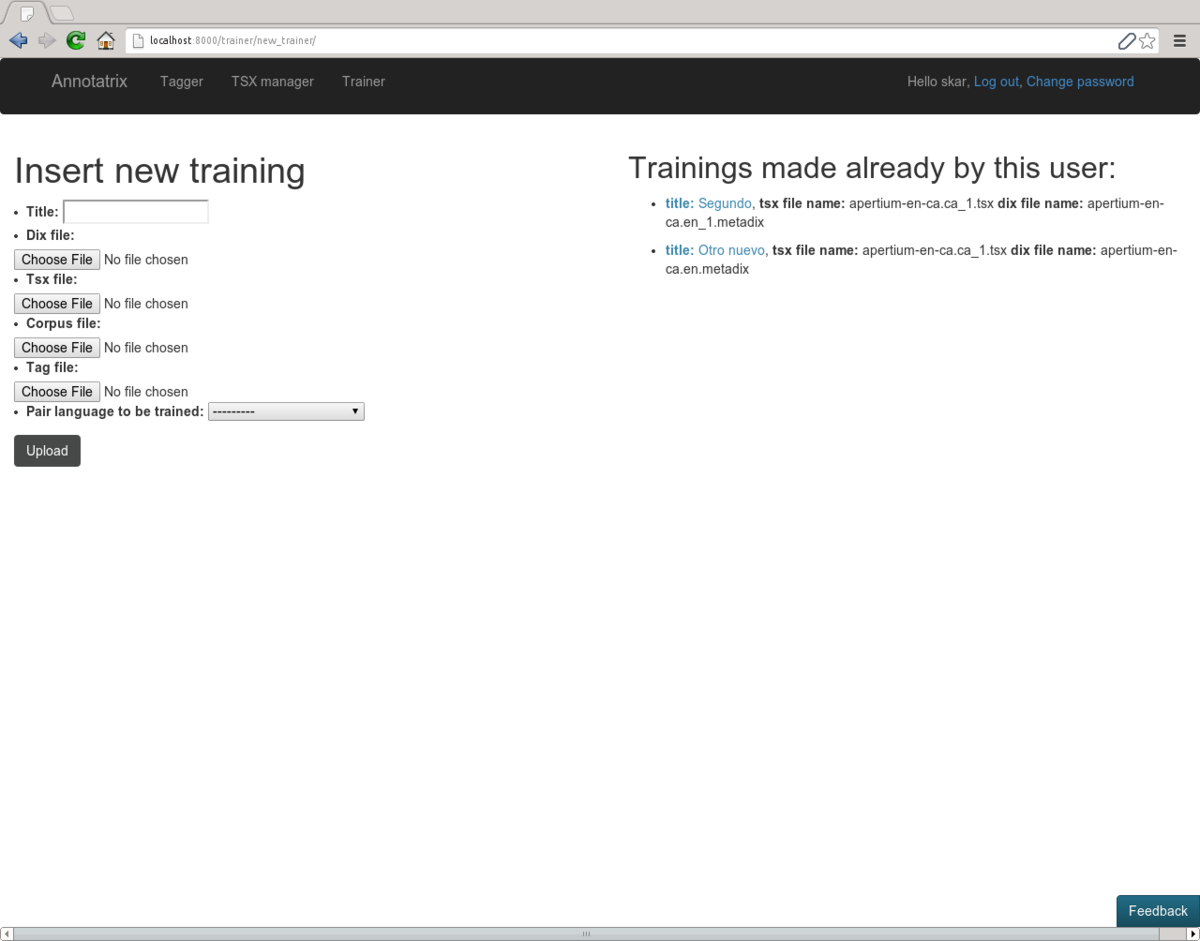Click the horizontal scrollbar at the bottom
Screen dimensions: 1200x941
click(586, 934)
